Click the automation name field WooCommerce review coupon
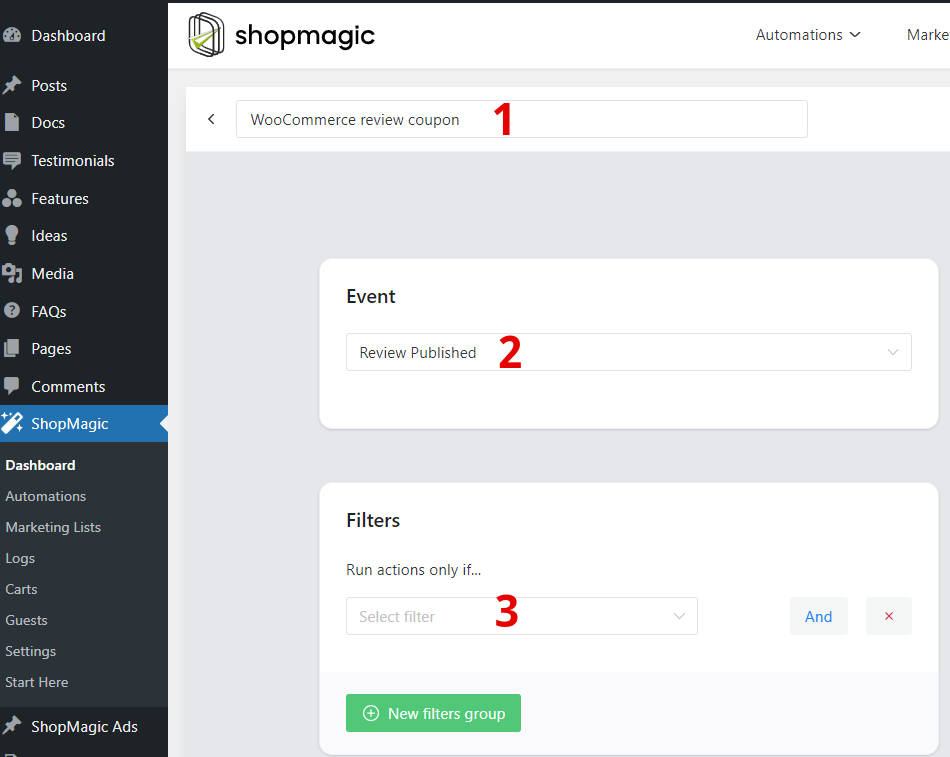Image resolution: width=950 pixels, height=757 pixels. click(522, 119)
